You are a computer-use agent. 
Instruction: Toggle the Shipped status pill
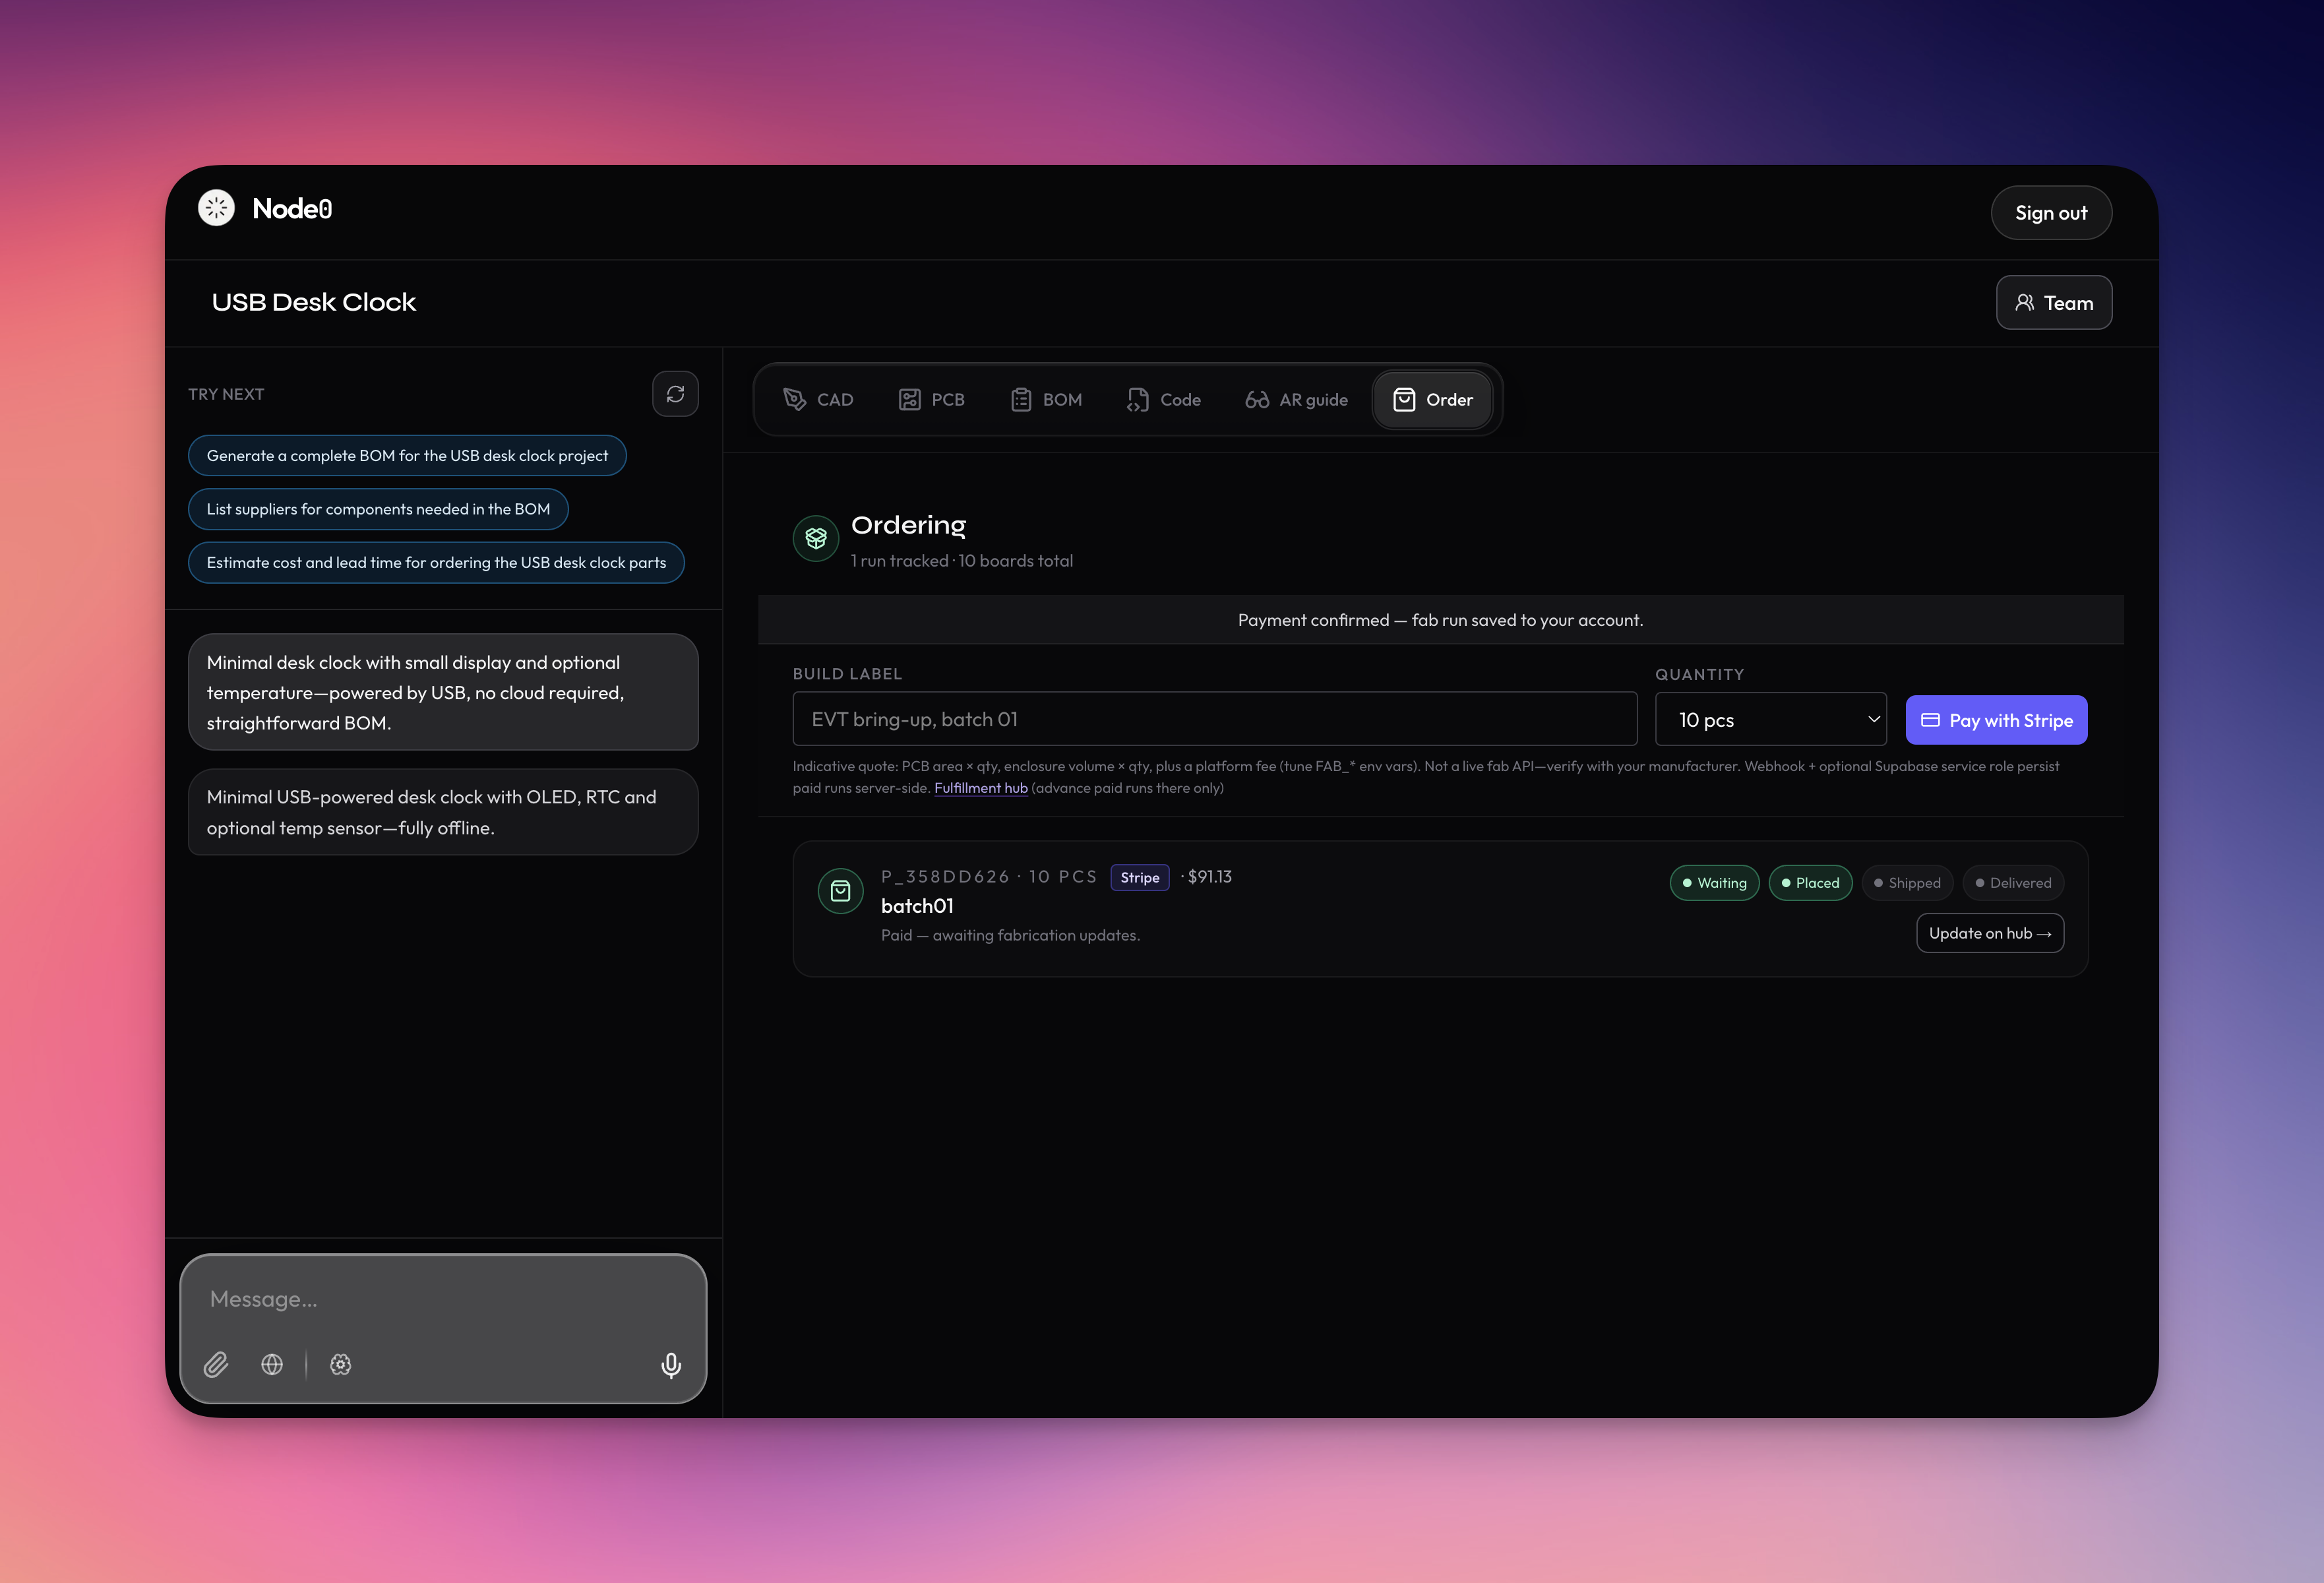[x=1906, y=883]
